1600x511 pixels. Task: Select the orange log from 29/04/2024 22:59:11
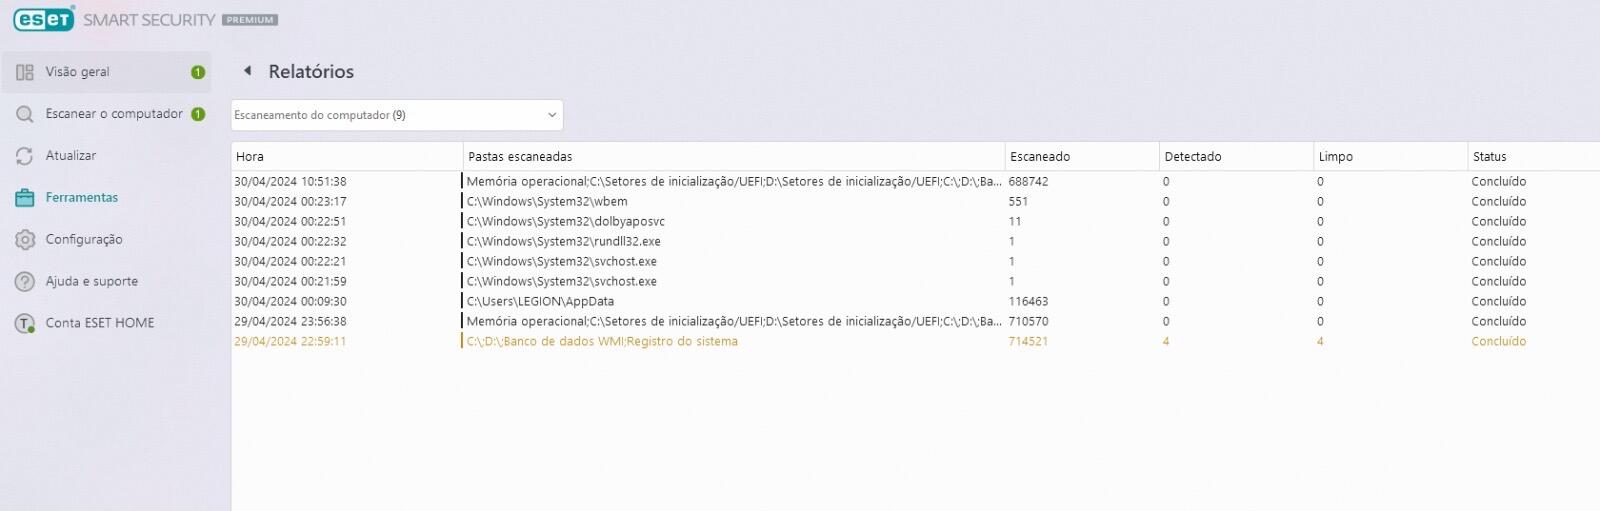click(x=915, y=342)
